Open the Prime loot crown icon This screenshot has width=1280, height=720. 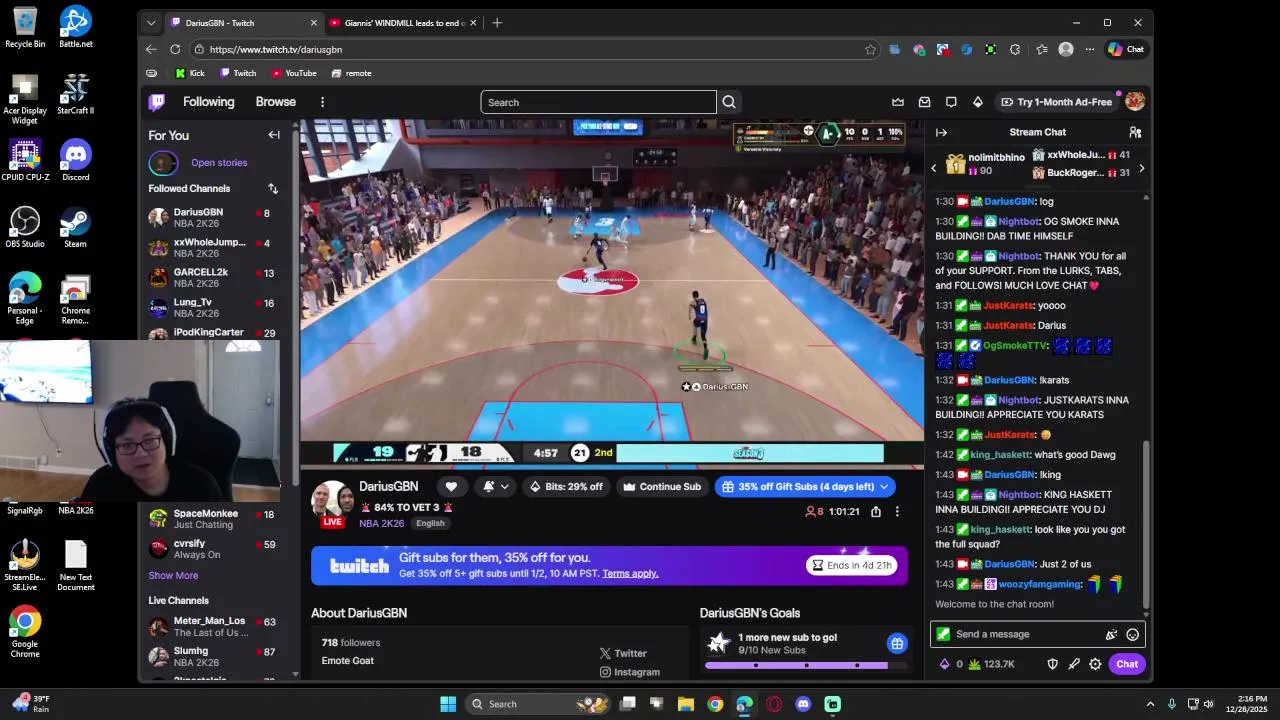pos(898,102)
